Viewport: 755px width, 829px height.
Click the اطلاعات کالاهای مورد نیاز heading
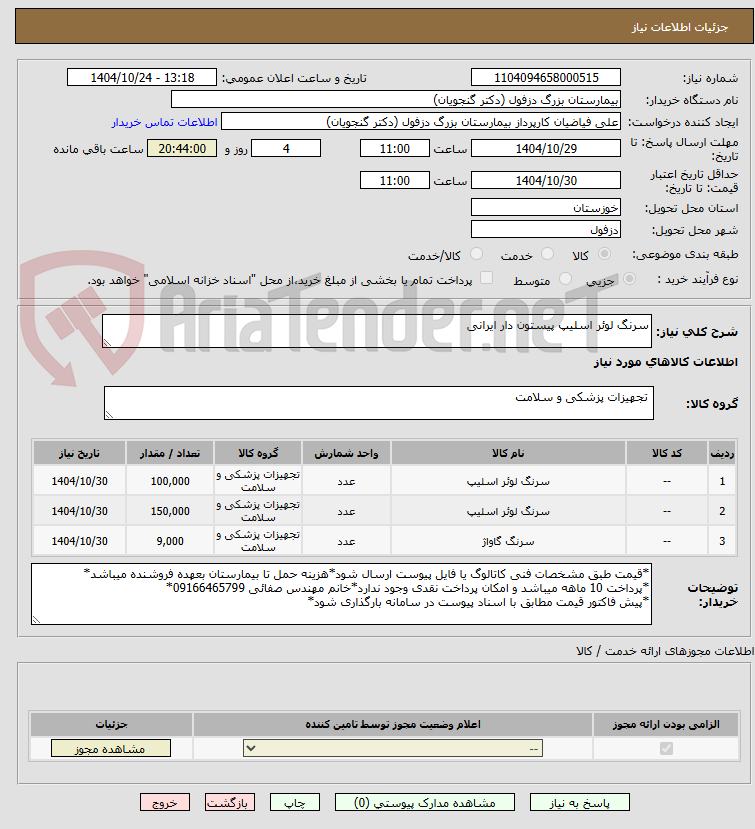[666, 362]
